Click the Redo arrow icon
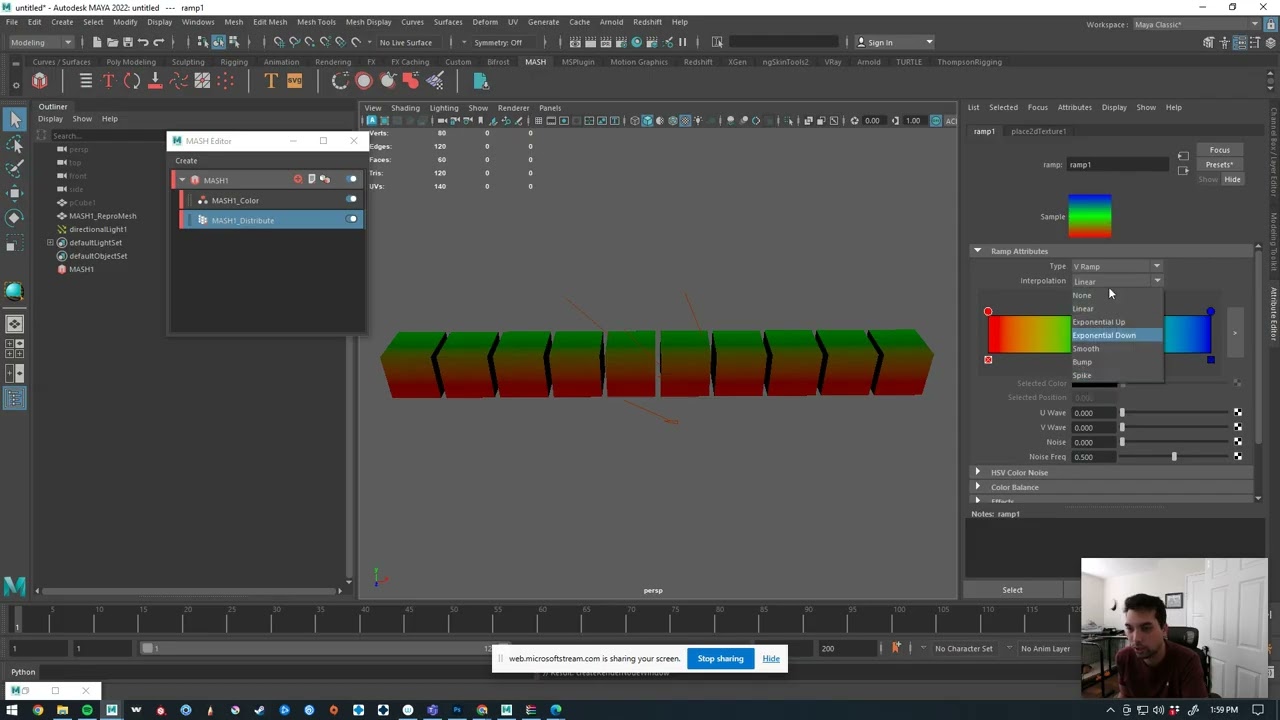The image size is (1280, 720). [x=159, y=42]
